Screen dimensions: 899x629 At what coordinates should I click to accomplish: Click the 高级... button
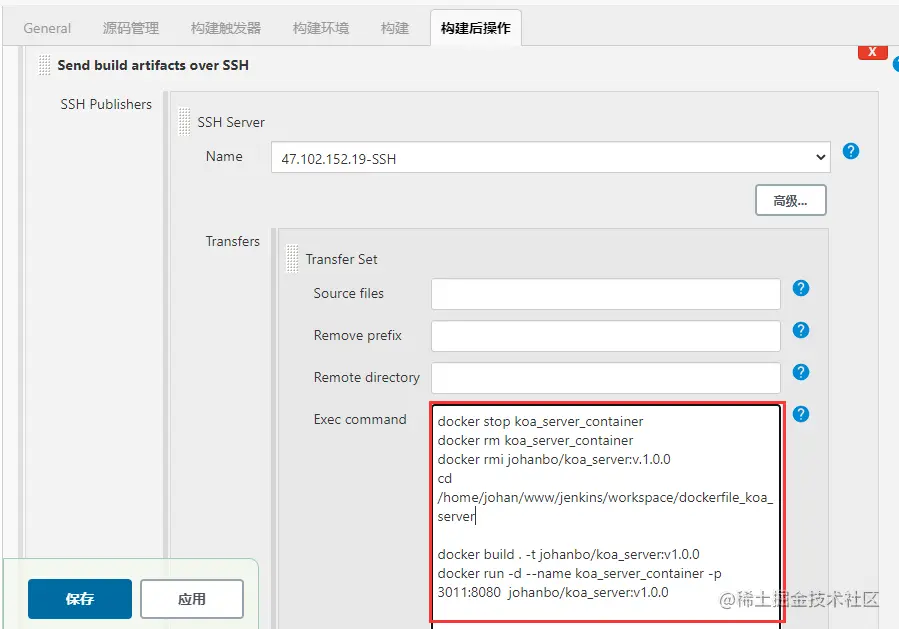(x=790, y=200)
